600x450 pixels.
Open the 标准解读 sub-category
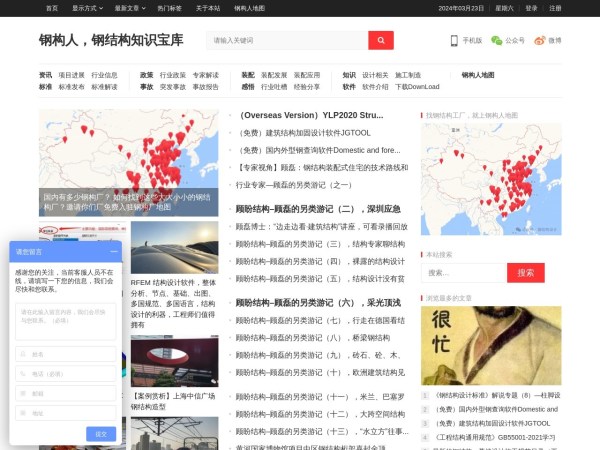point(104,87)
